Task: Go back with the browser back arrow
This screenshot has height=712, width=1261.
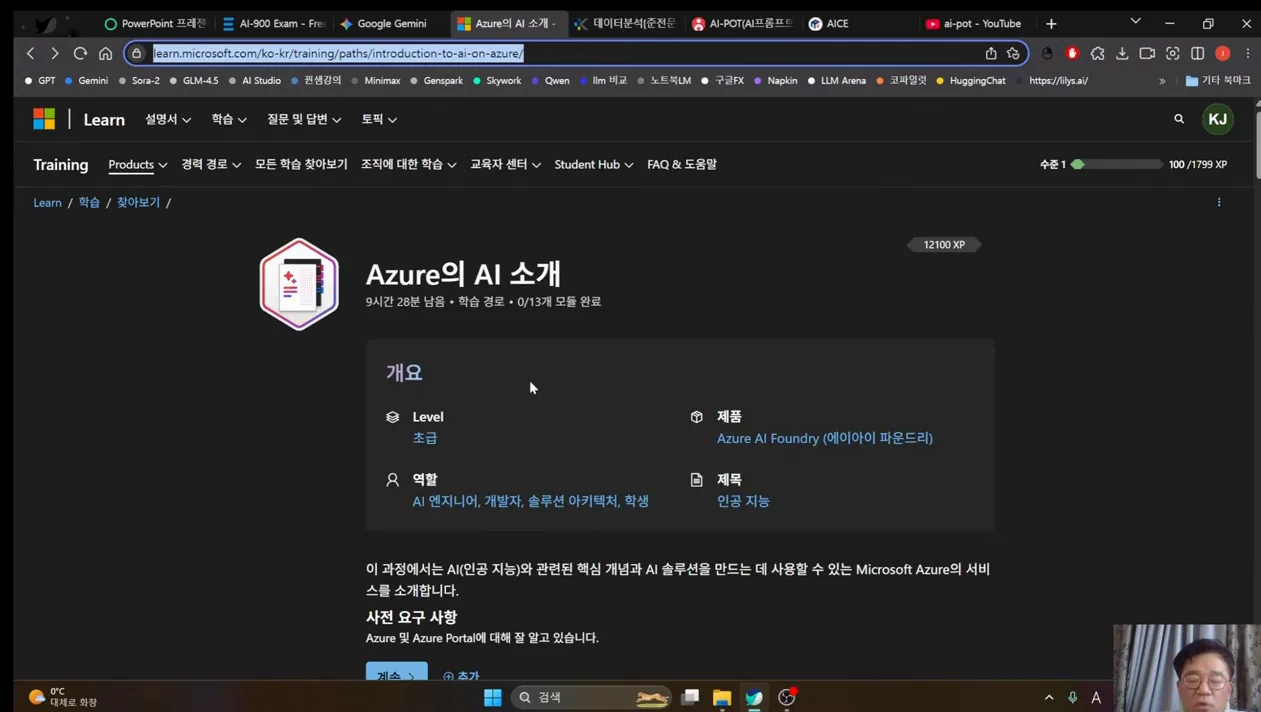Action: (x=31, y=53)
